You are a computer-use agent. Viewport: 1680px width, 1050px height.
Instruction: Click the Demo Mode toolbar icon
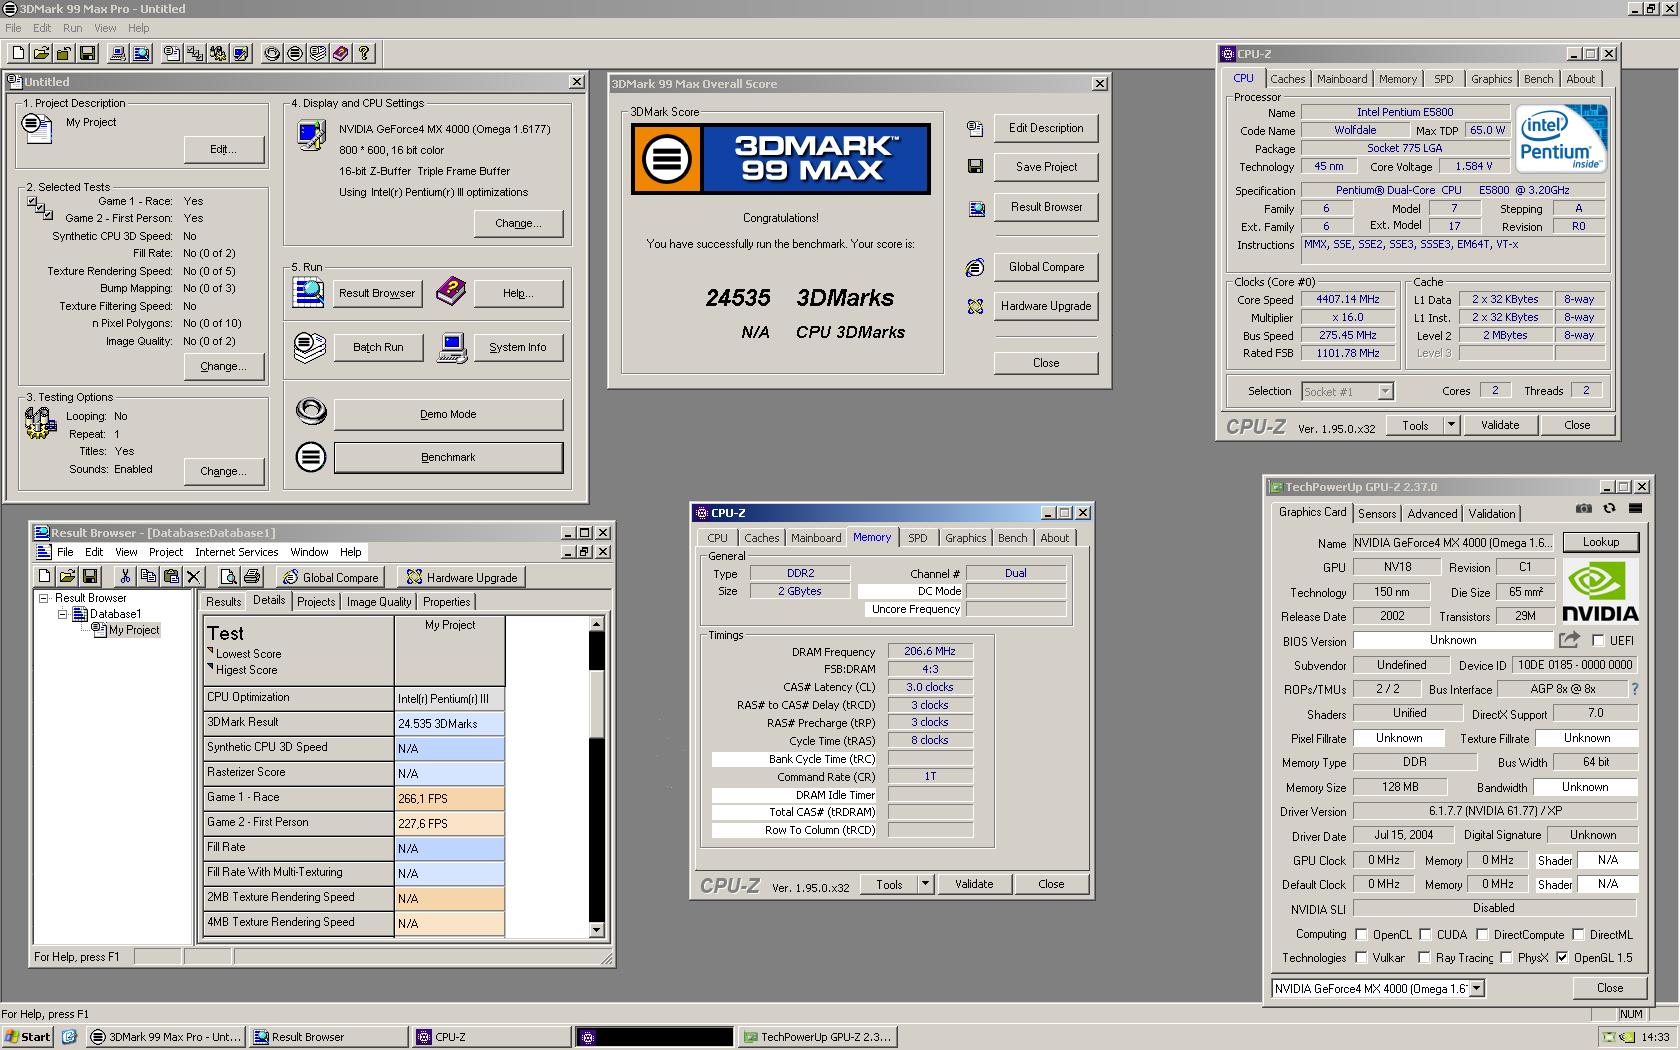pos(272,53)
